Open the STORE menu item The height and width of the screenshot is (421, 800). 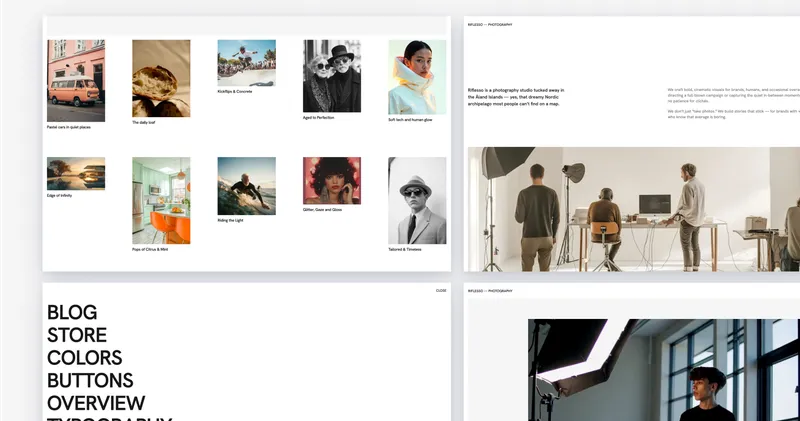click(77, 335)
